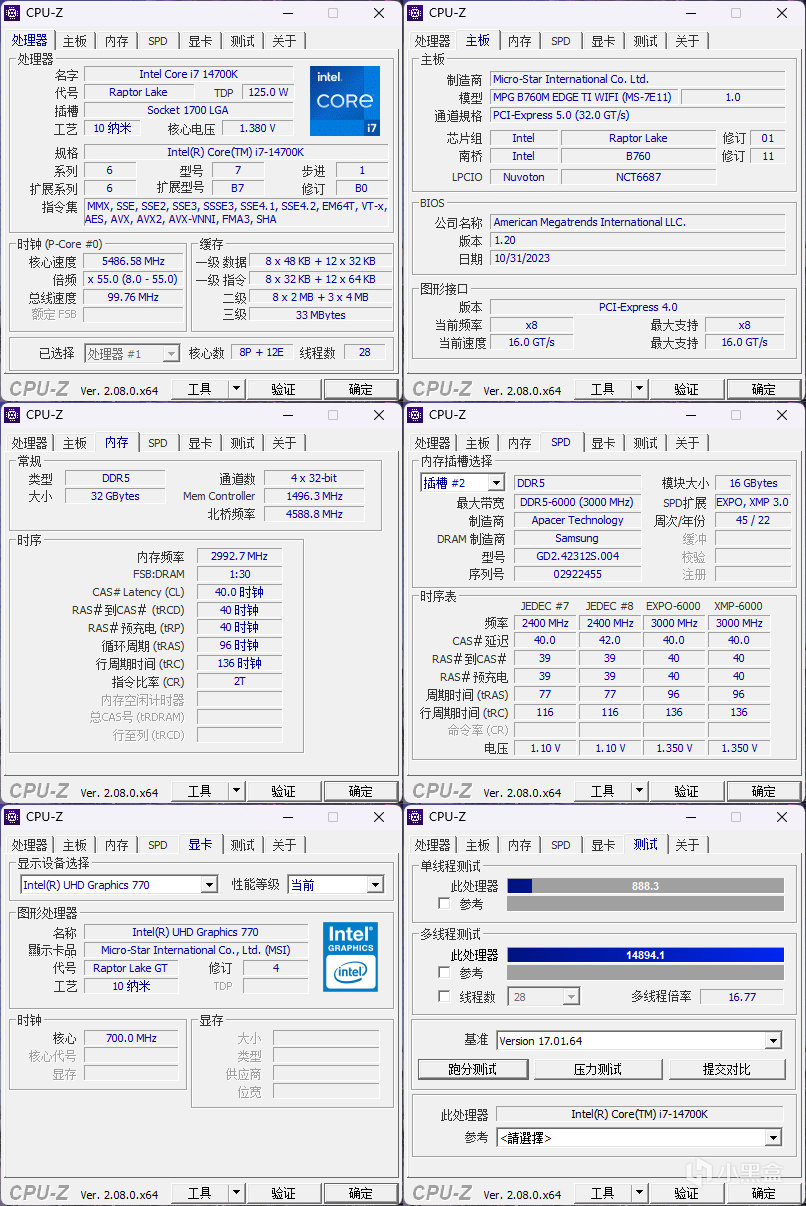Click 验证 in the processor info window
The image size is (806, 1206).
pos(283,389)
